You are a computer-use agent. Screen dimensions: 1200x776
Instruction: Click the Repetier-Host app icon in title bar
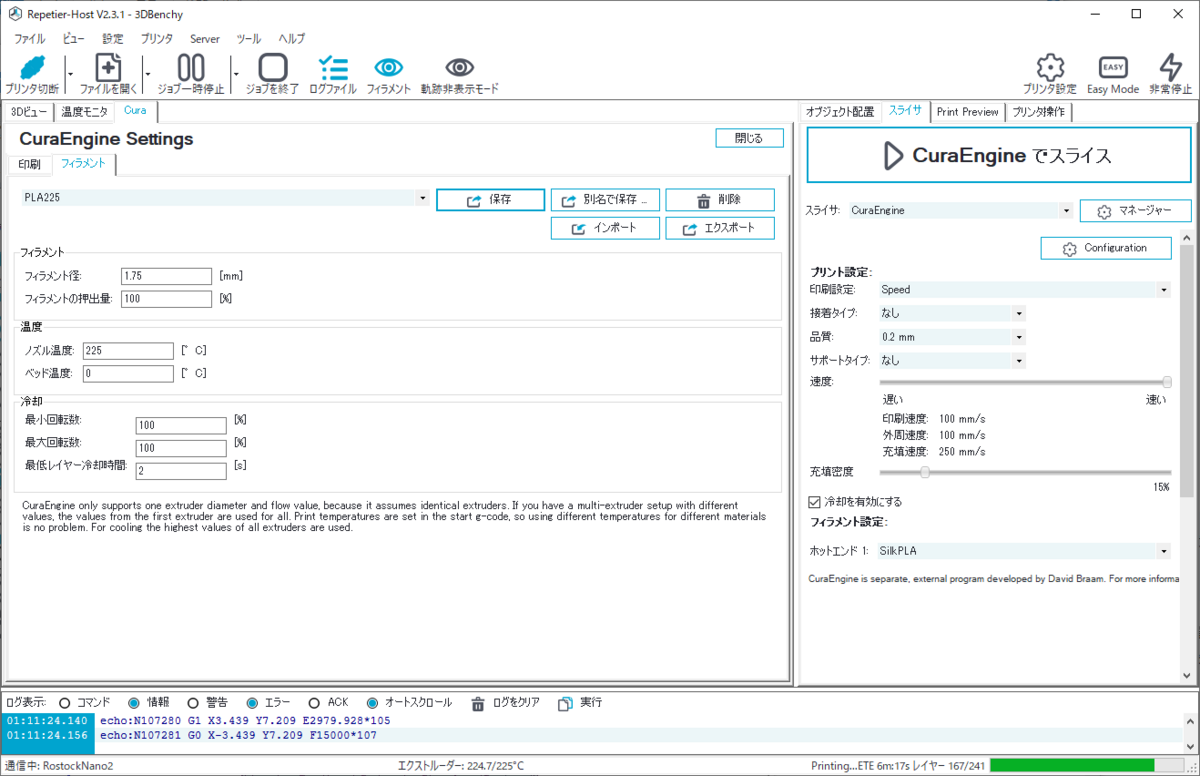(x=15, y=14)
